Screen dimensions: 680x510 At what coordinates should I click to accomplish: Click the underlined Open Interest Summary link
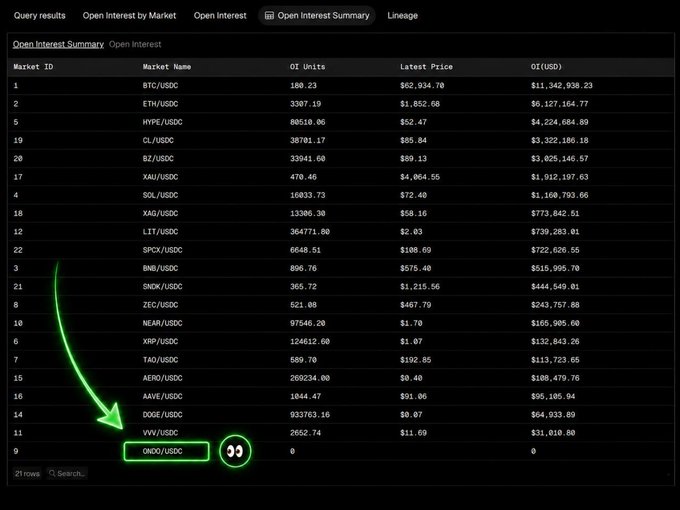pyautogui.click(x=58, y=44)
